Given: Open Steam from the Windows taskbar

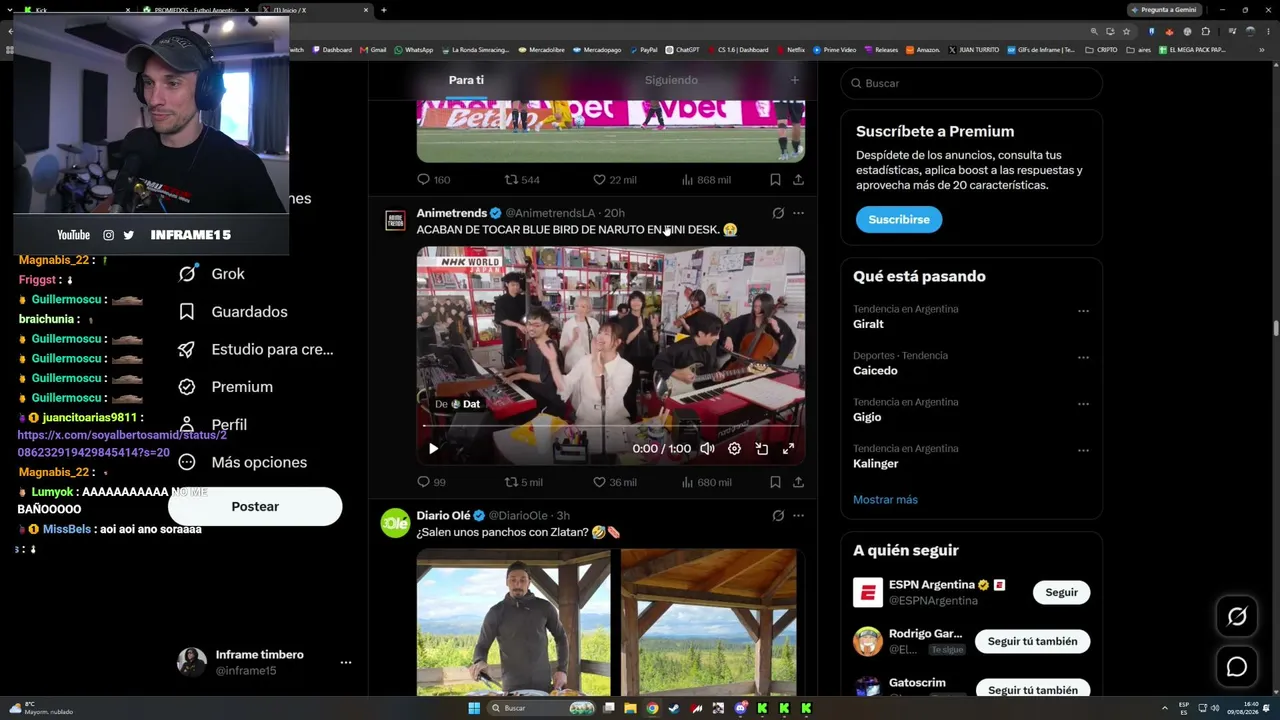Looking at the screenshot, I should point(674,708).
